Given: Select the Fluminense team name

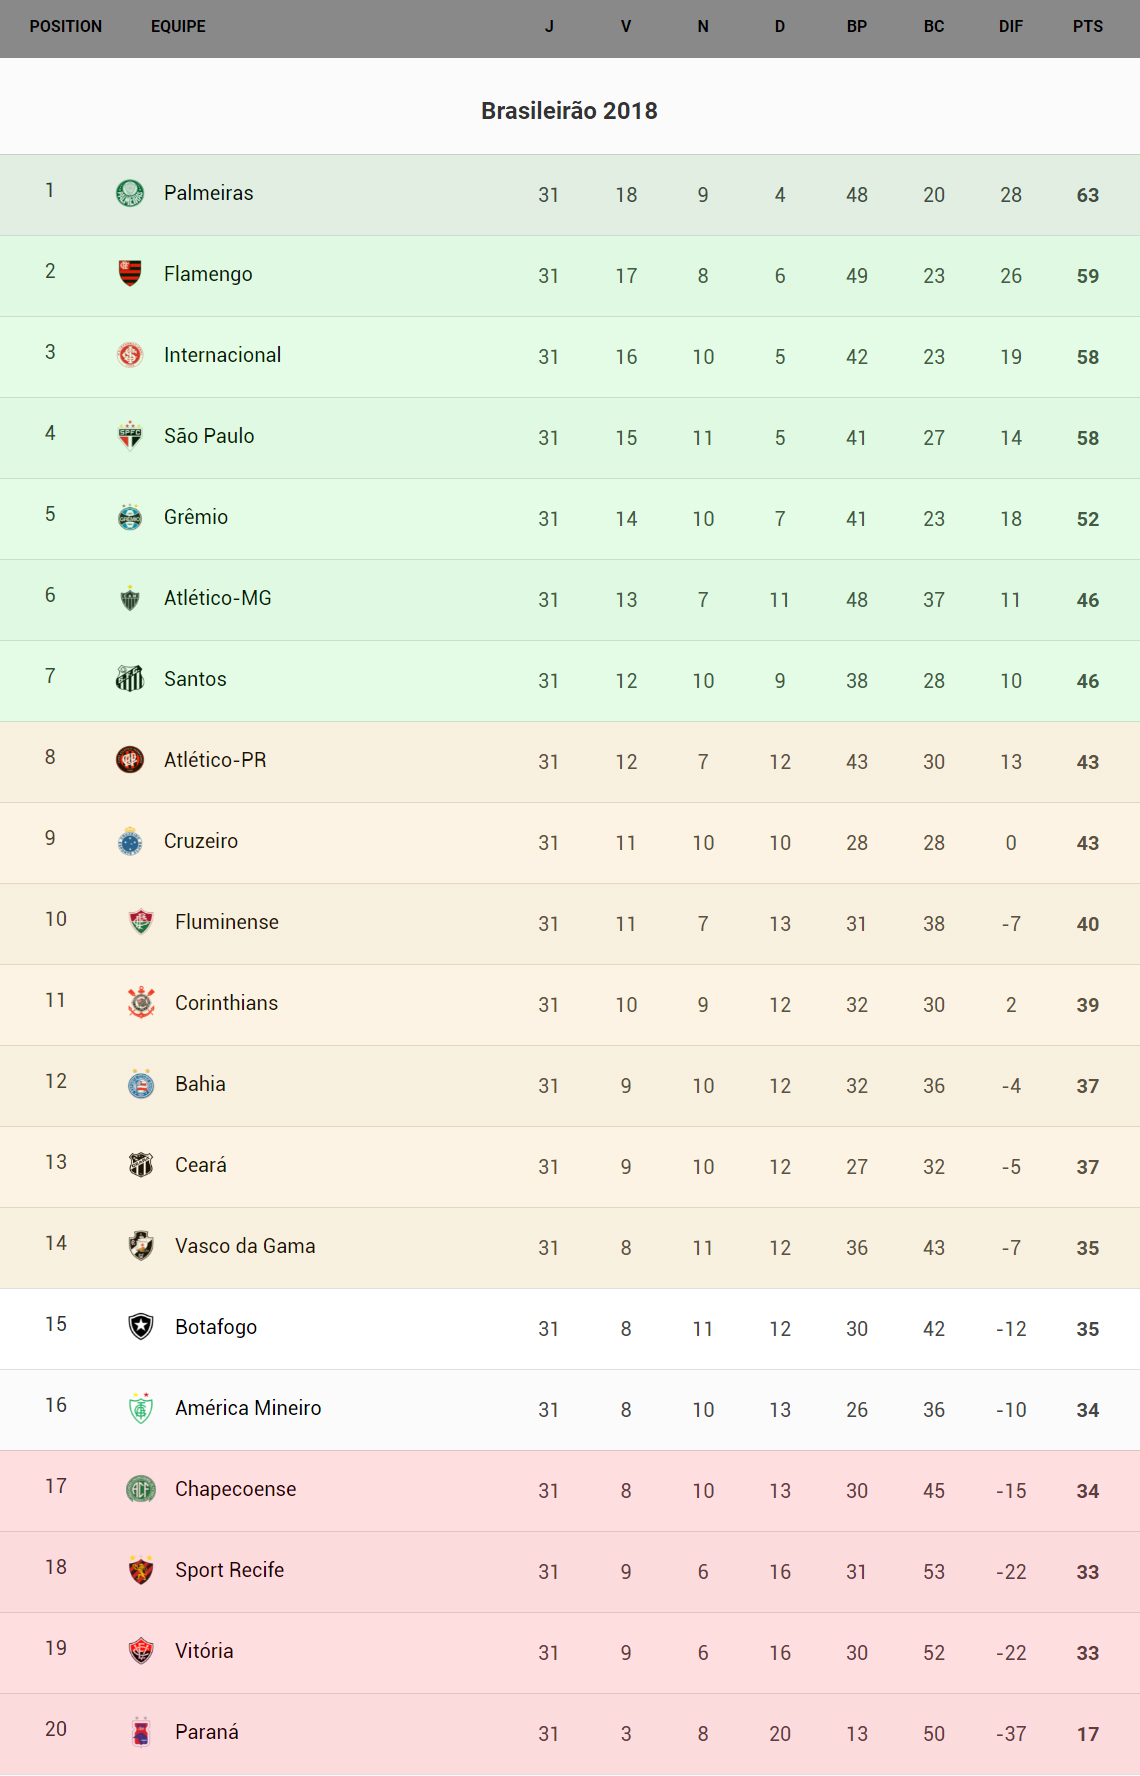Looking at the screenshot, I should click(x=226, y=922).
